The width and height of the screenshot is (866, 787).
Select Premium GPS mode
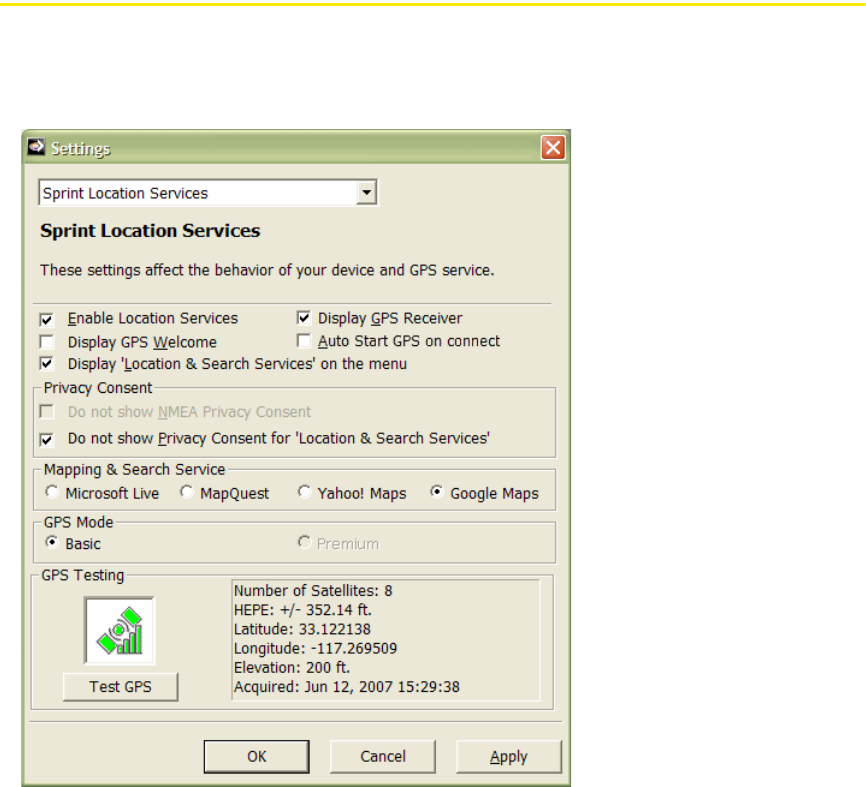tap(304, 542)
